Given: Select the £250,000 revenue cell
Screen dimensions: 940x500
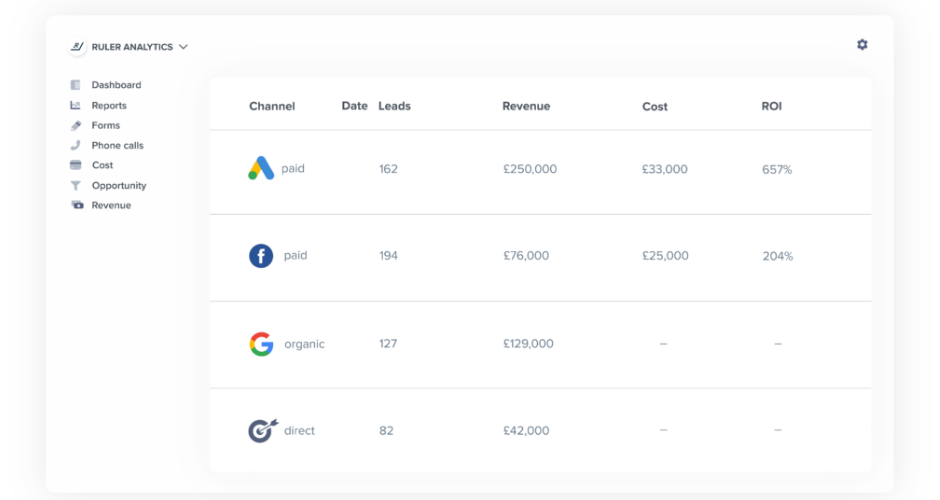Looking at the screenshot, I should (530, 169).
